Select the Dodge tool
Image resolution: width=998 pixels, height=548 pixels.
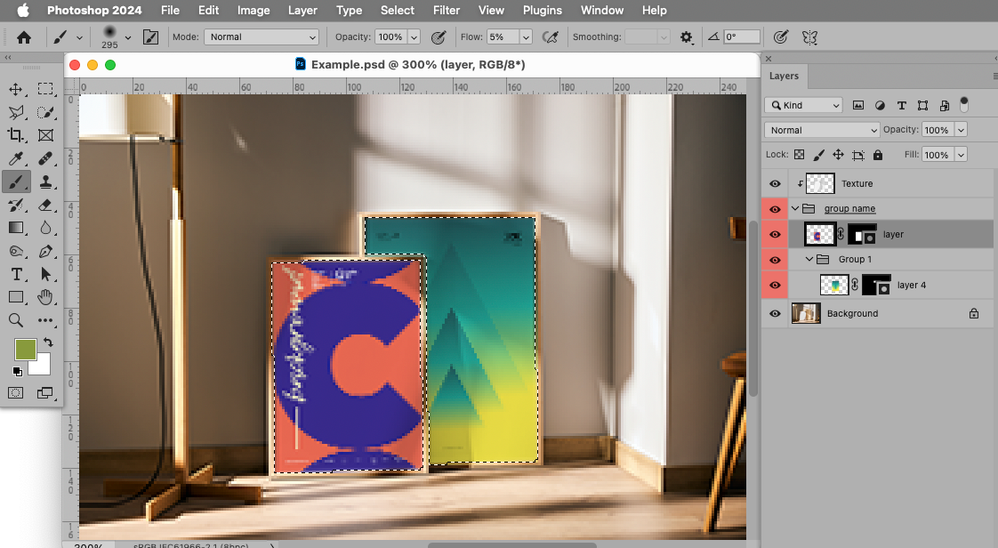(16, 251)
